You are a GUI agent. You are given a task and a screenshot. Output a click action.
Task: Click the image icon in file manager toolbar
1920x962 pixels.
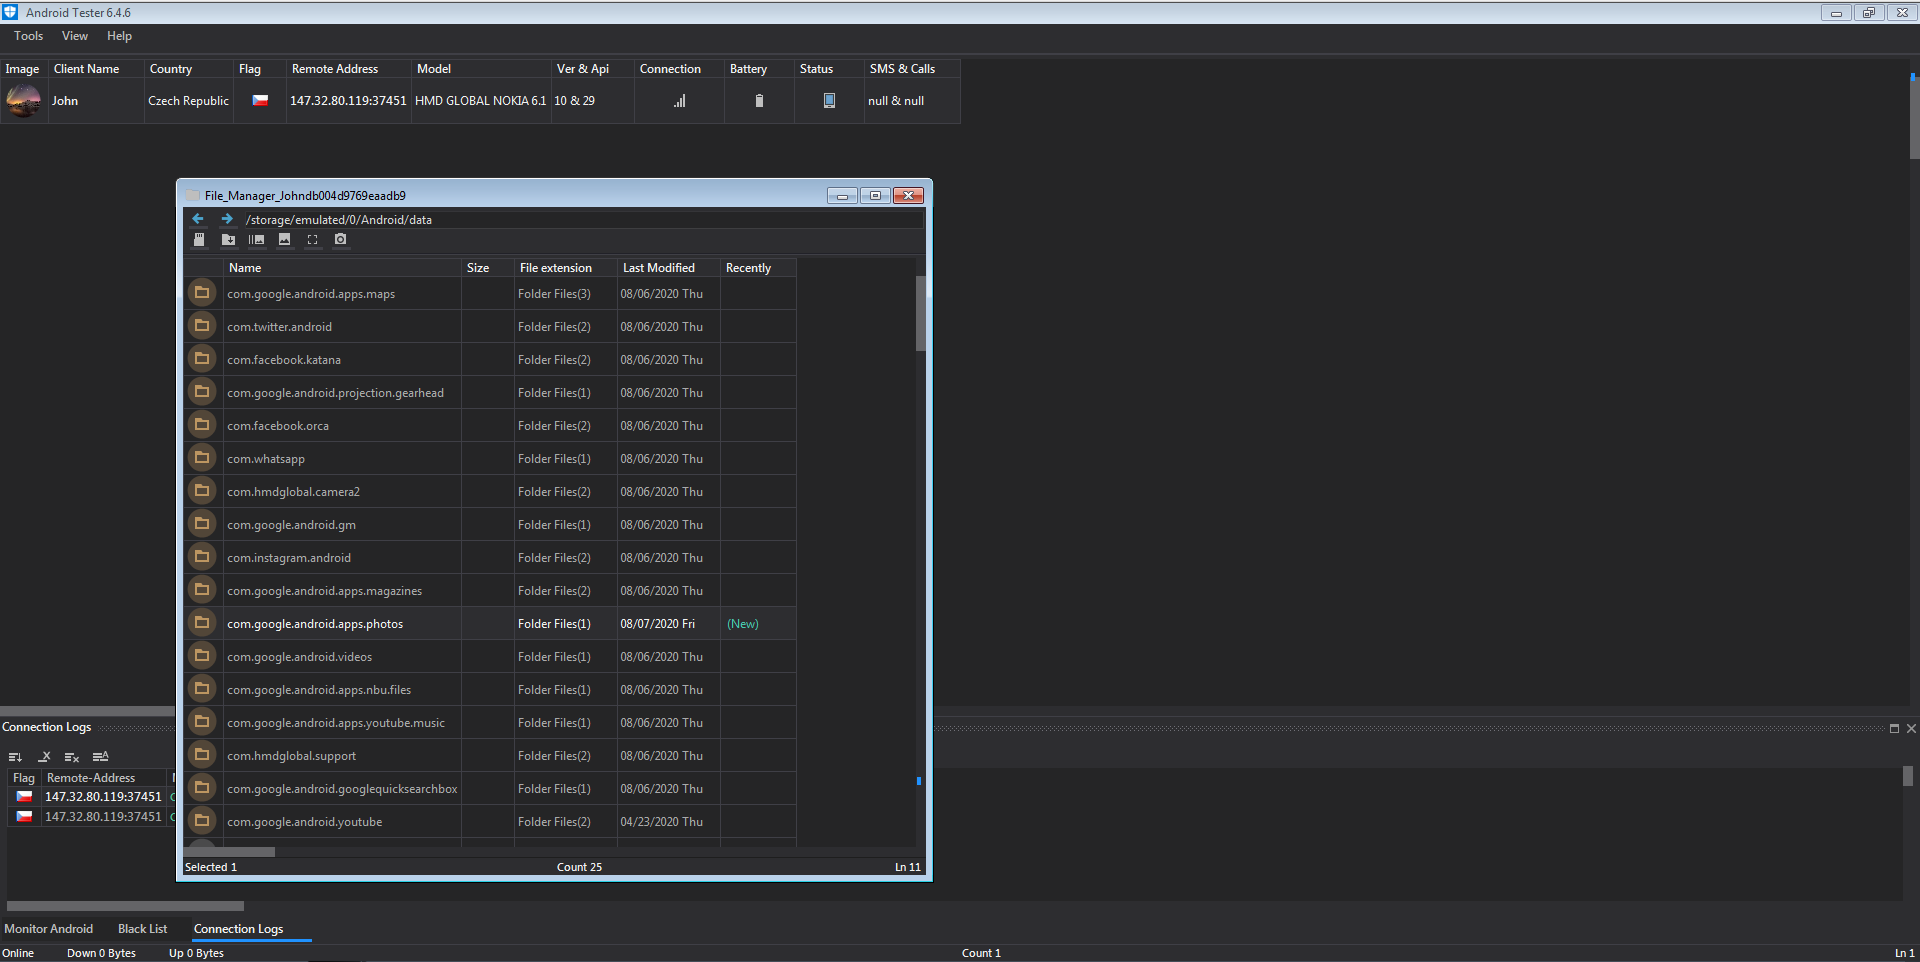point(285,240)
